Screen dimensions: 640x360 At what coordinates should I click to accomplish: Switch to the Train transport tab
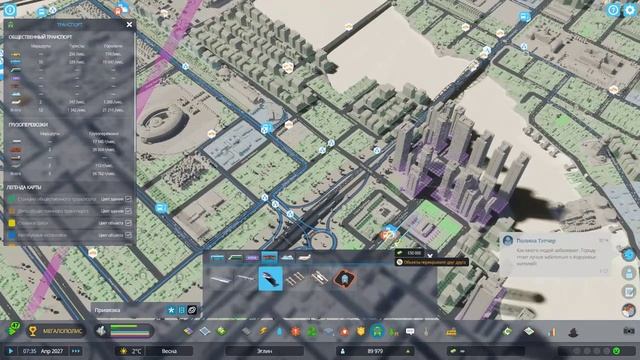[235, 258]
